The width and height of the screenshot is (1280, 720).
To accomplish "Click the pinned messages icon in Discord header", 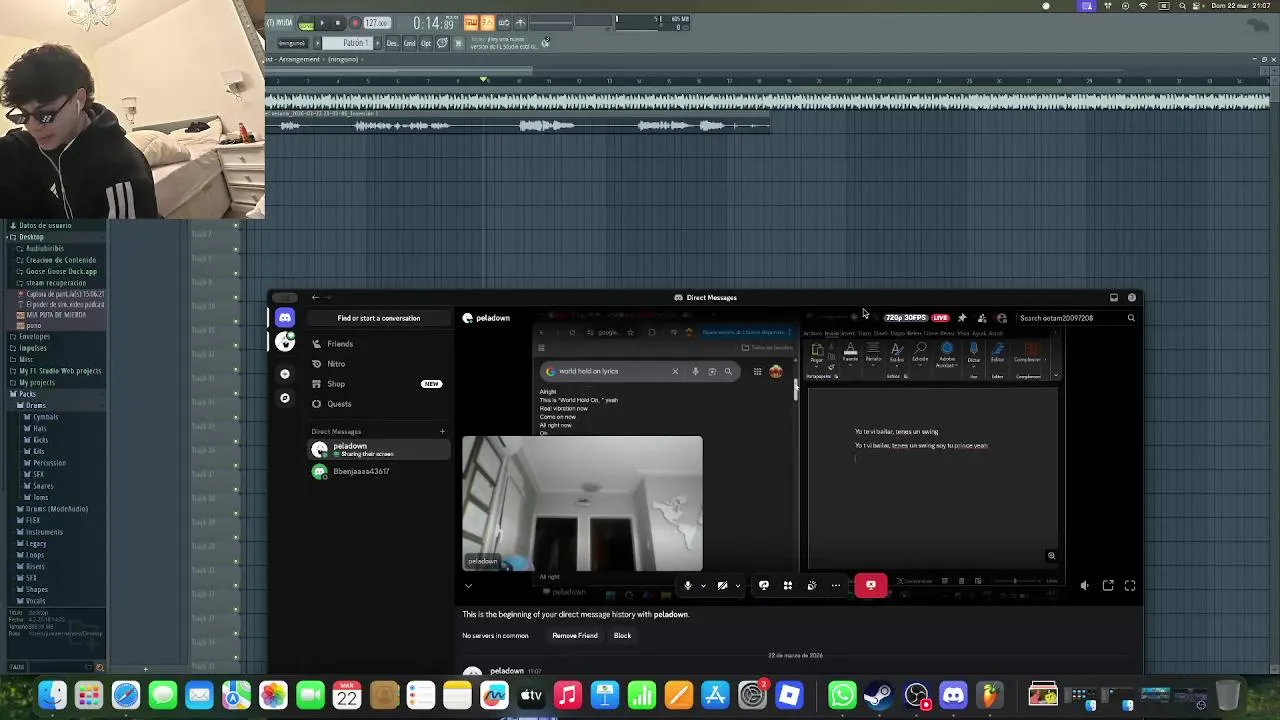I will [x=962, y=318].
